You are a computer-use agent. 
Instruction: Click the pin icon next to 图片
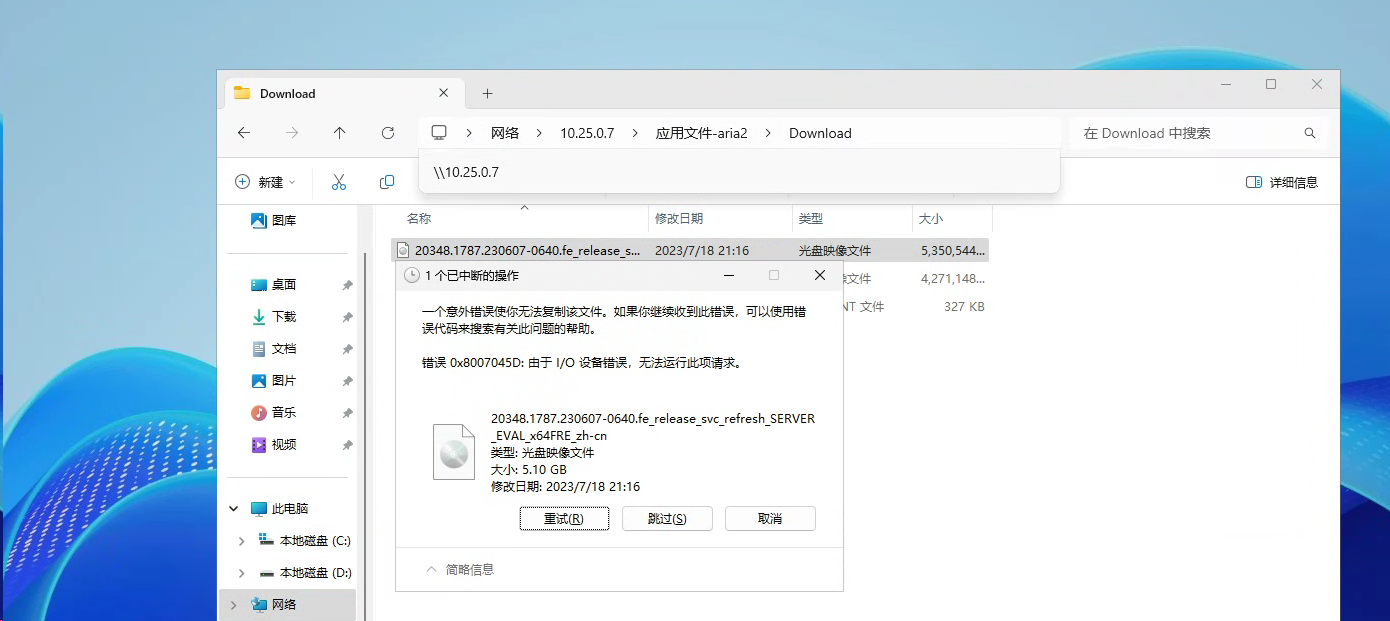pos(347,381)
